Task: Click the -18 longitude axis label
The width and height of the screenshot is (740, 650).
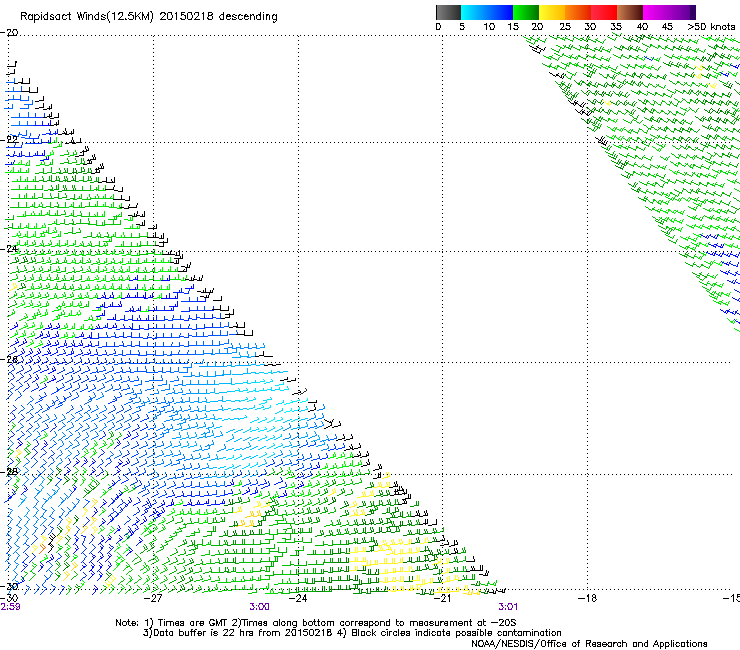Action: coord(587,598)
